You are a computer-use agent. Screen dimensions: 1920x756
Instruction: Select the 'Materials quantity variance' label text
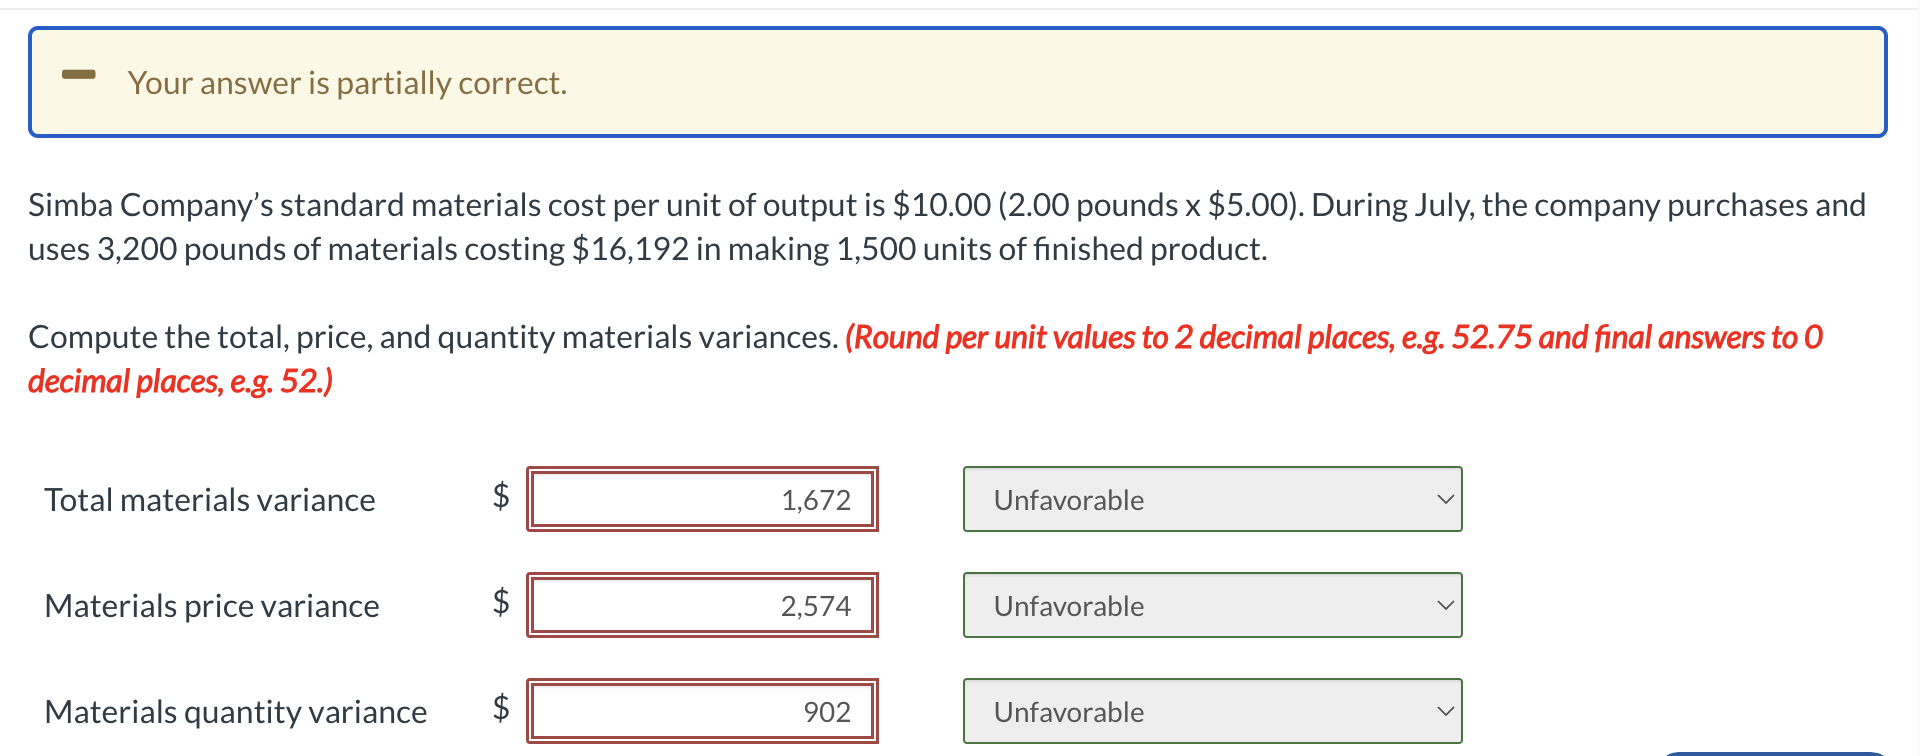pos(235,711)
